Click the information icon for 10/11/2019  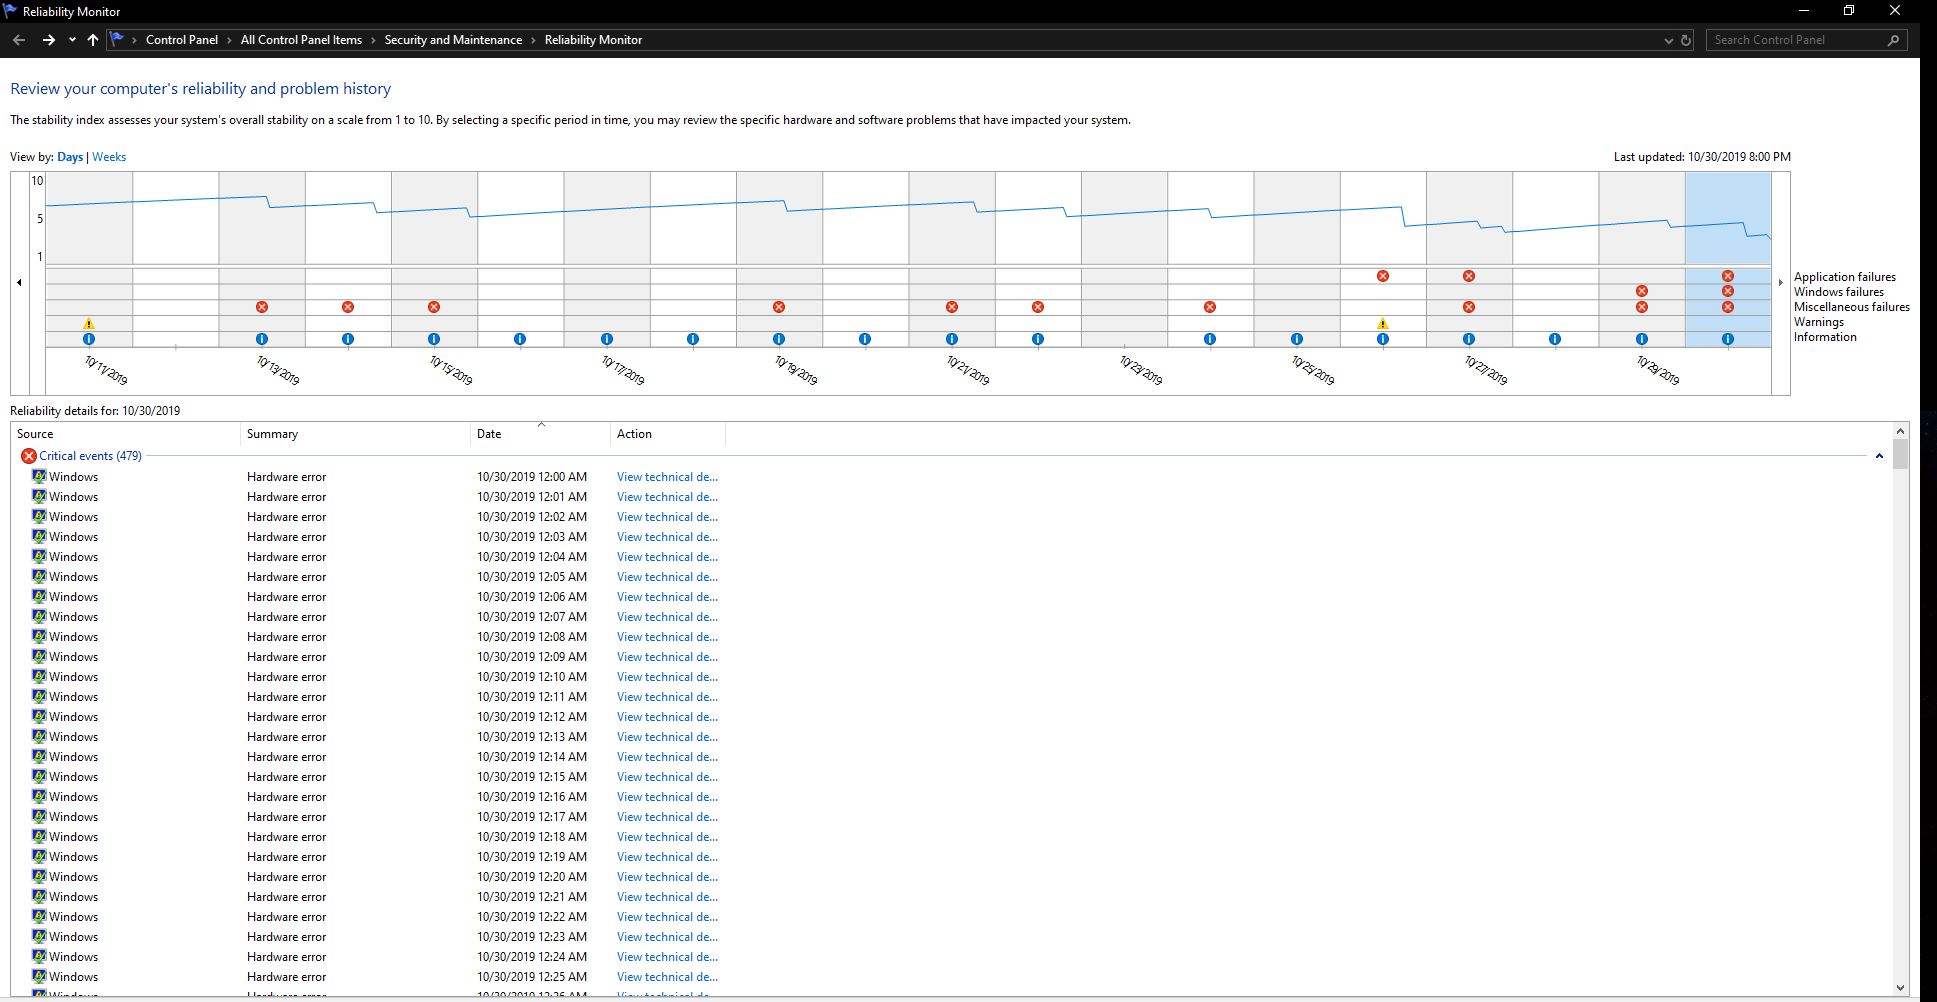point(89,339)
